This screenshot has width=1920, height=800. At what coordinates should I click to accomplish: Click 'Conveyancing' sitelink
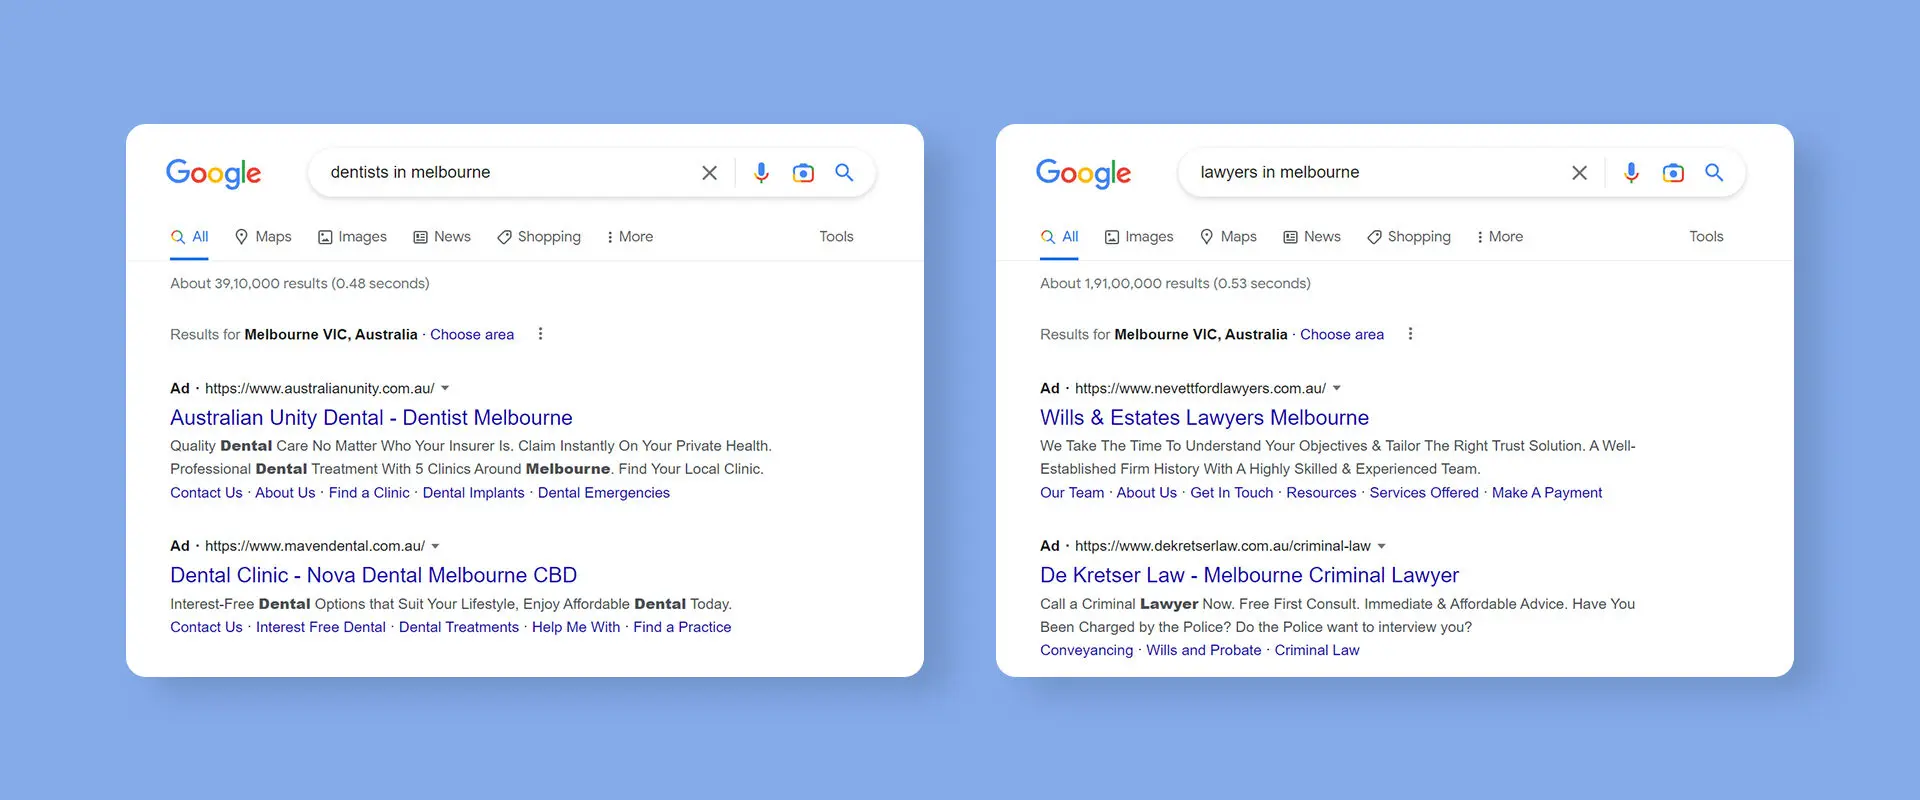(1086, 650)
